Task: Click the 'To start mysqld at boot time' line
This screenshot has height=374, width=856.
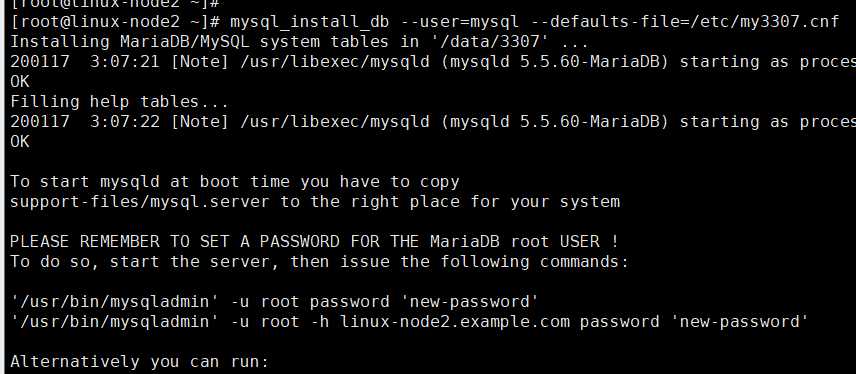Action: pyautogui.click(x=235, y=181)
